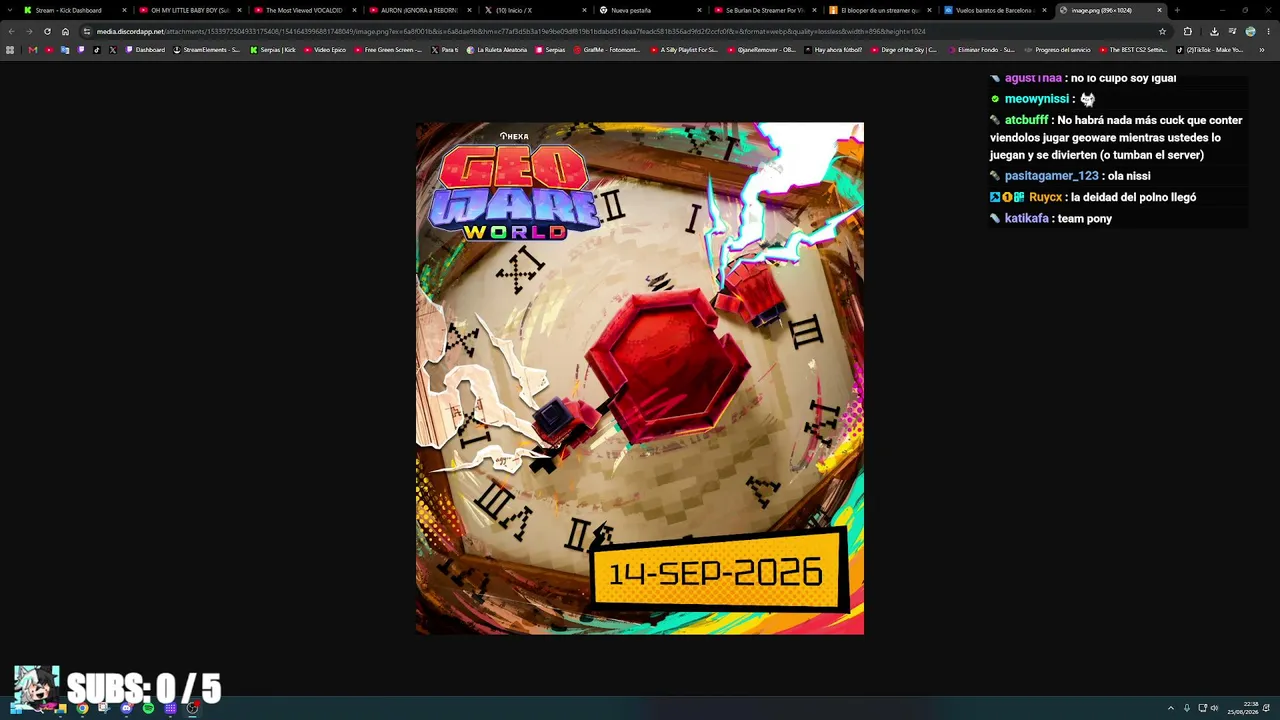The width and height of the screenshot is (1280, 720).
Task: Click the katikafa username in chat
Action: coord(1027,218)
